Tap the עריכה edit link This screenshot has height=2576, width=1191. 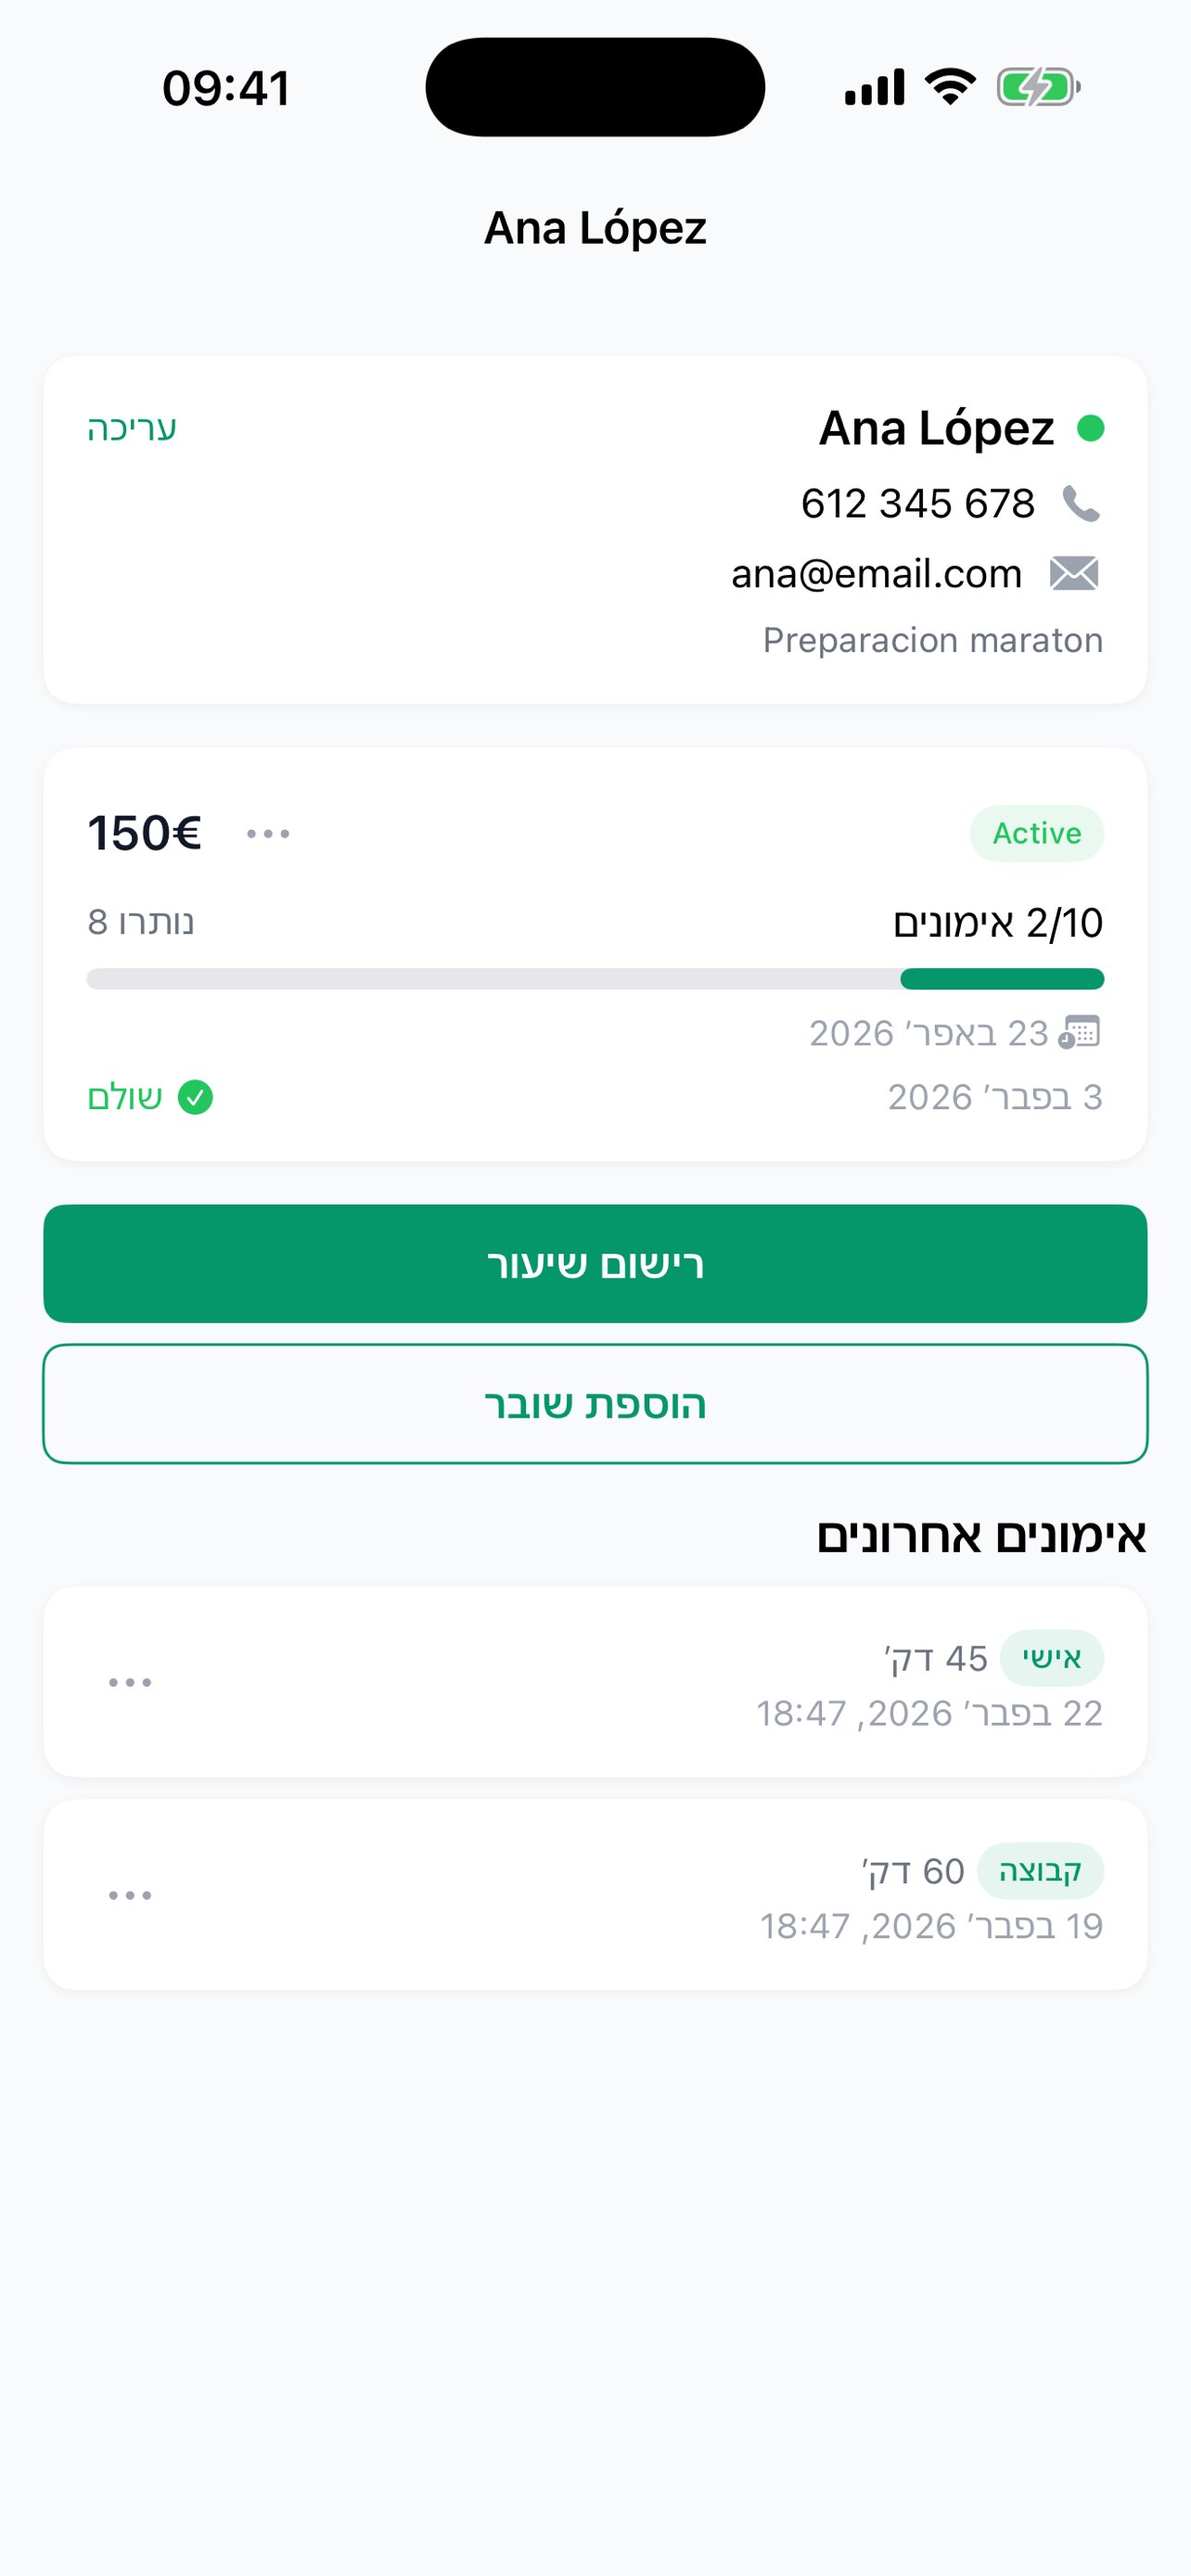[x=132, y=428]
